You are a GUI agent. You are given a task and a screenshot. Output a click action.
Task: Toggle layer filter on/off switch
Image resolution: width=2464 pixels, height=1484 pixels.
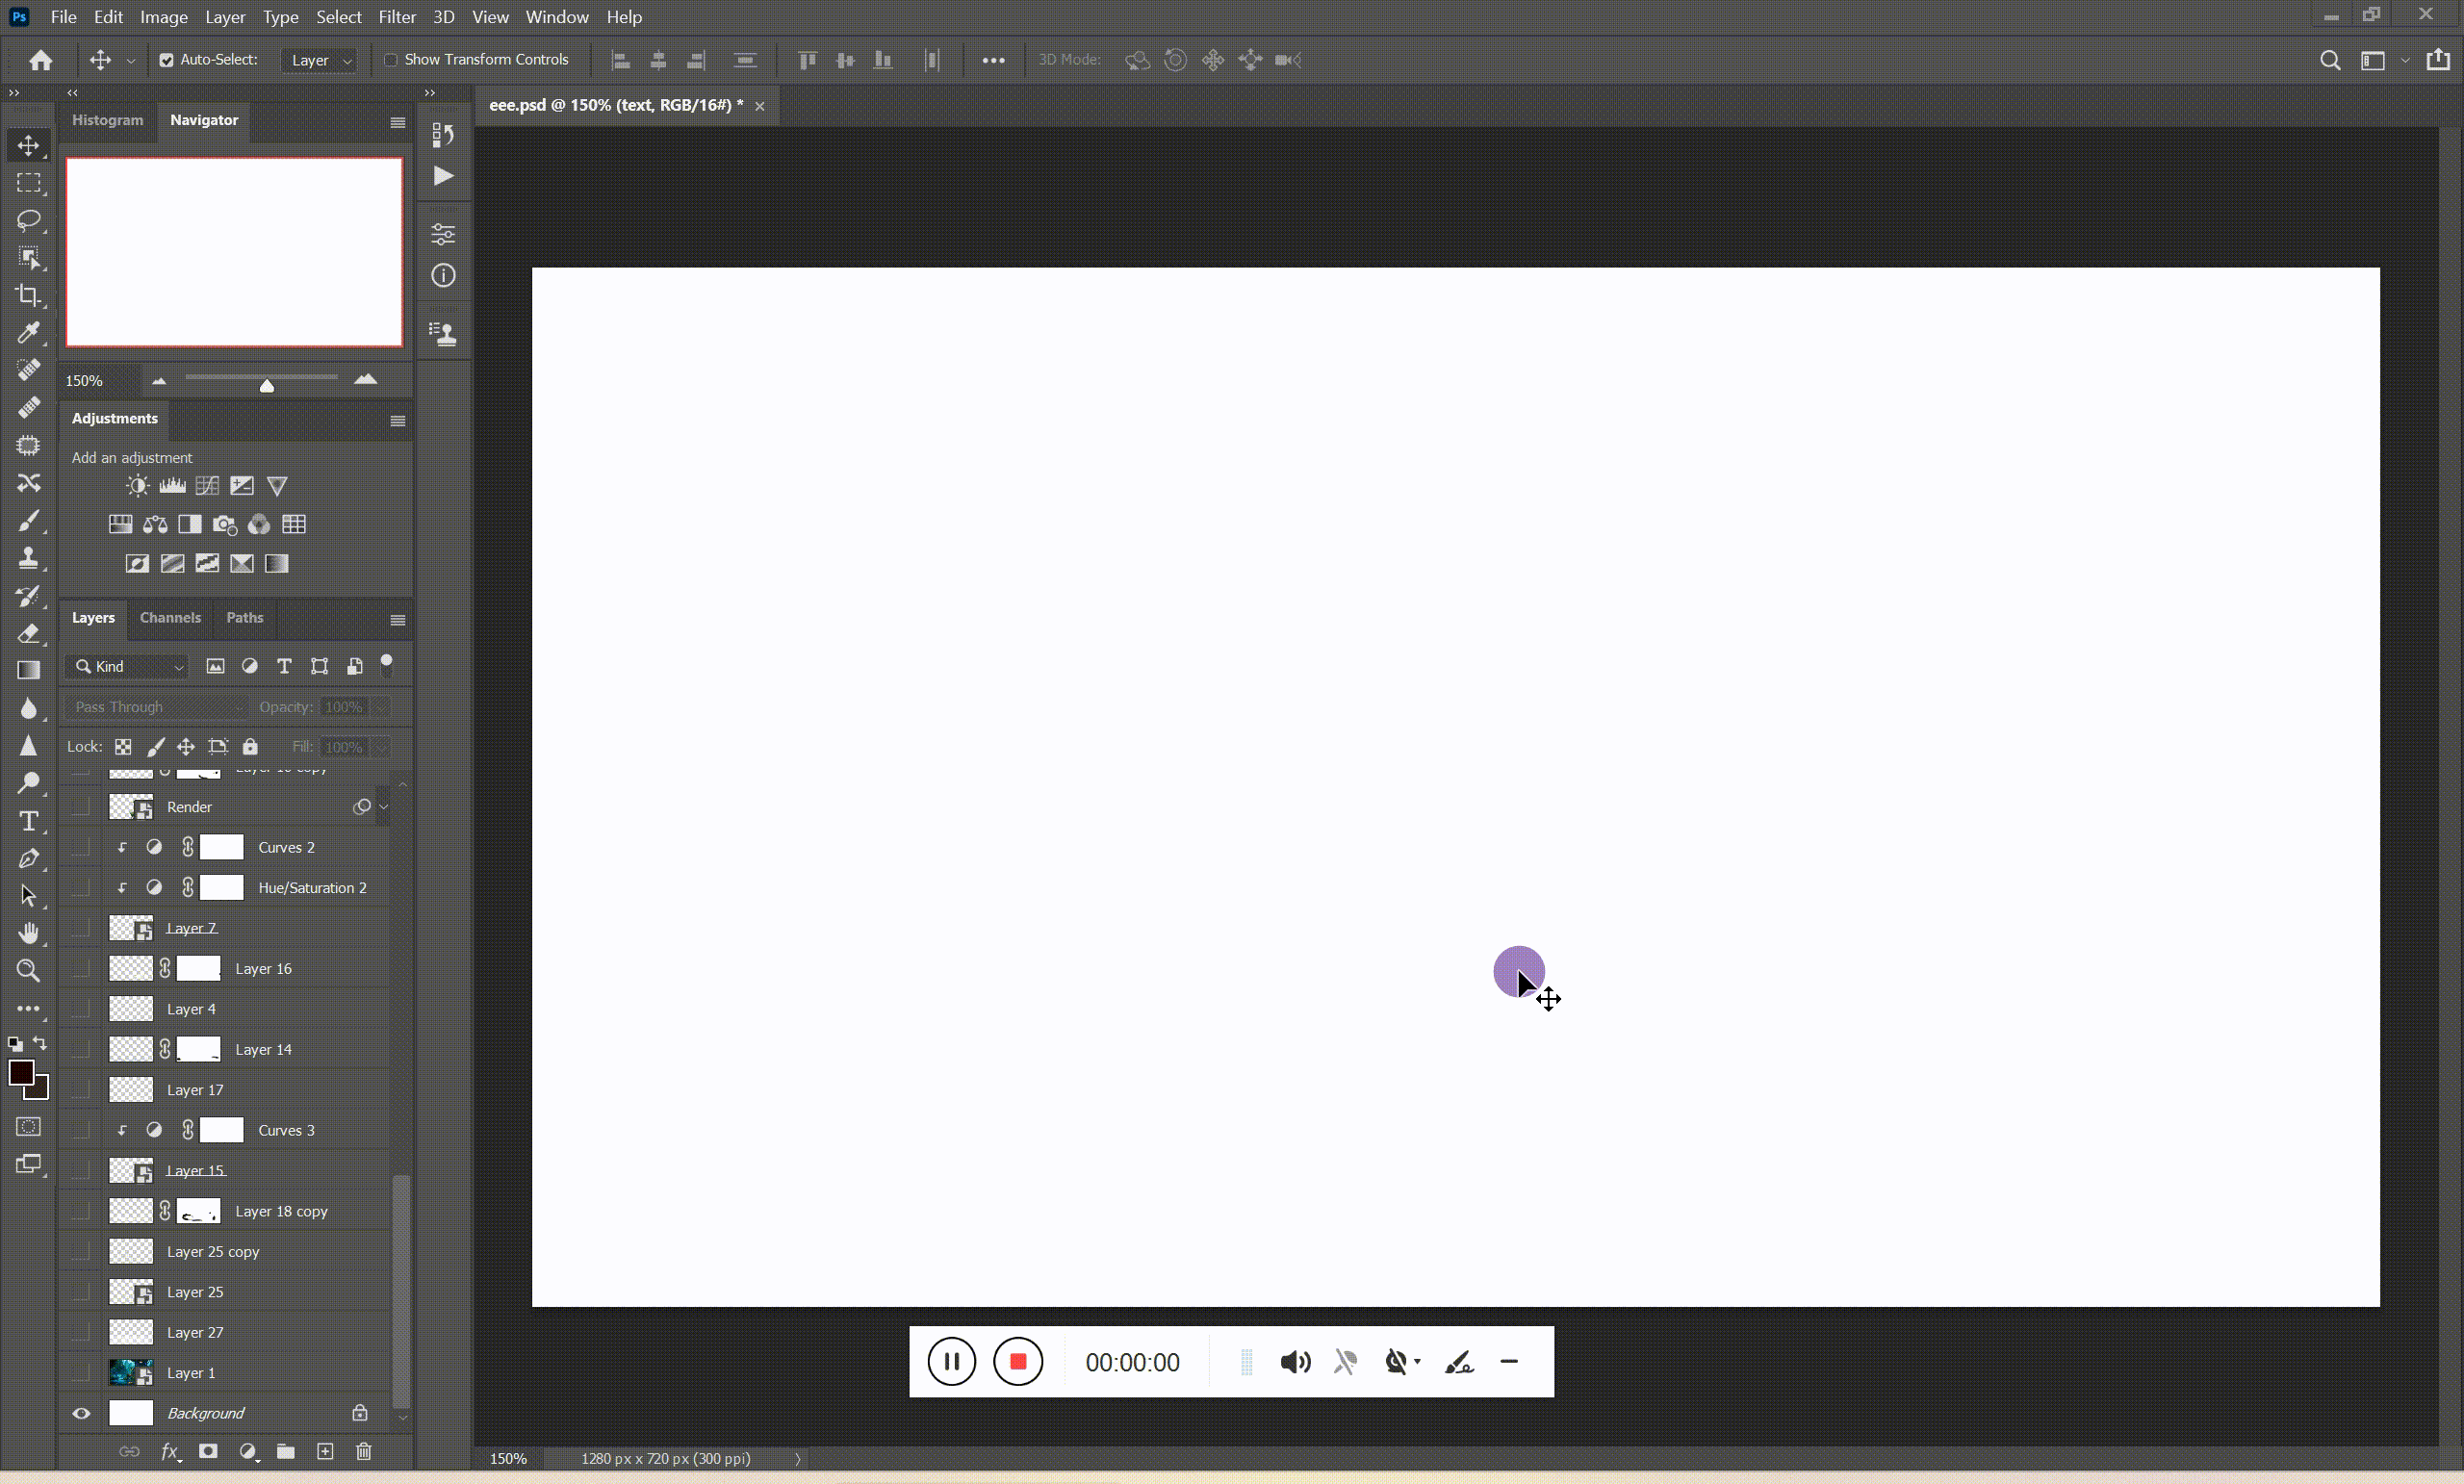[x=387, y=665]
